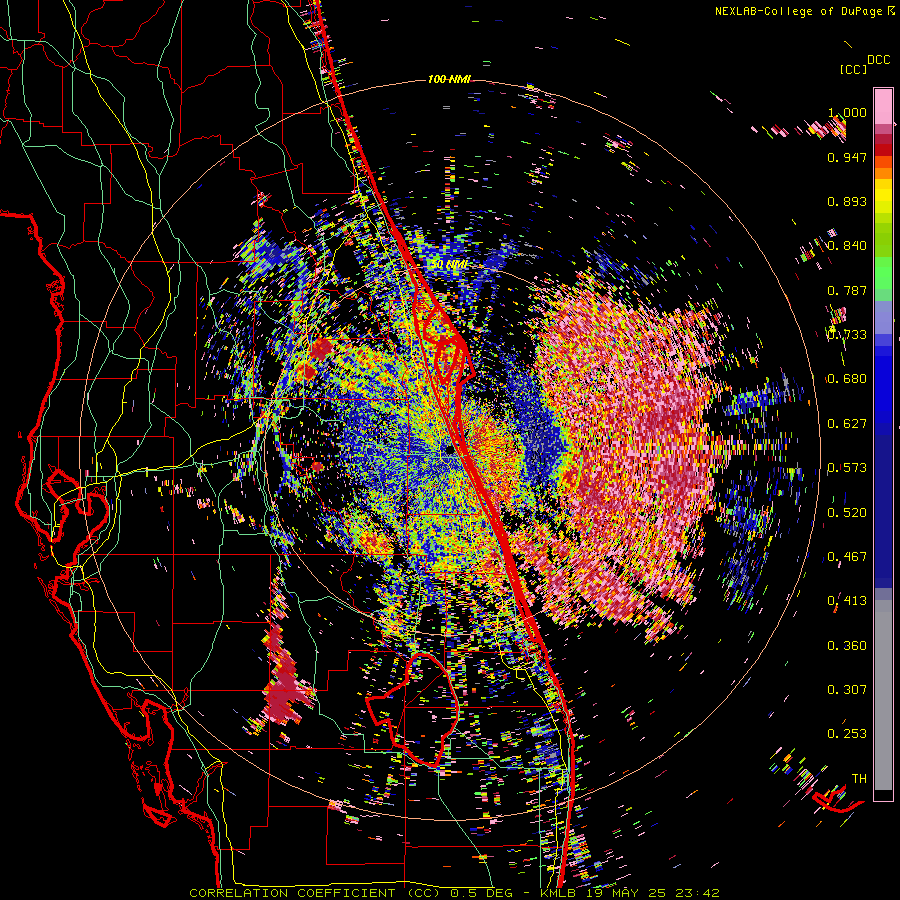Image resolution: width=900 pixels, height=900 pixels.
Task: Click the 50 NMI range ring label
Action: click(x=449, y=265)
